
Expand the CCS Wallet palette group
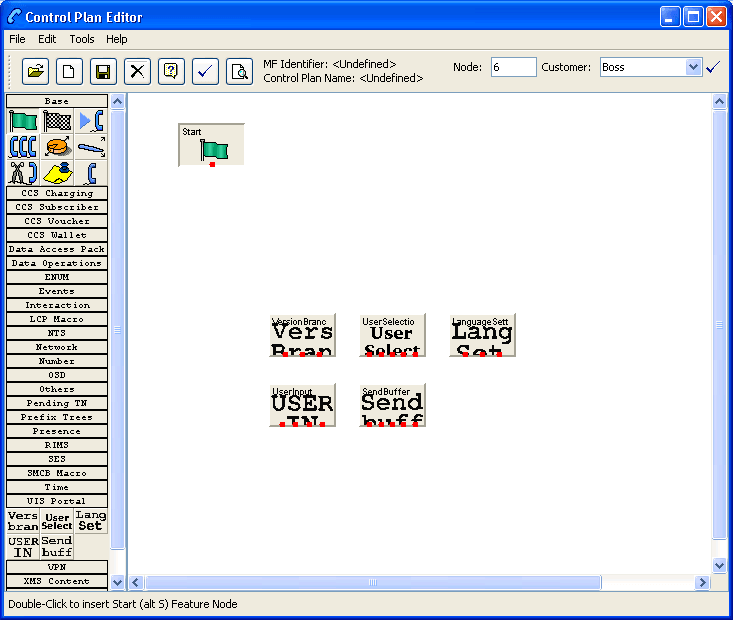click(57, 235)
